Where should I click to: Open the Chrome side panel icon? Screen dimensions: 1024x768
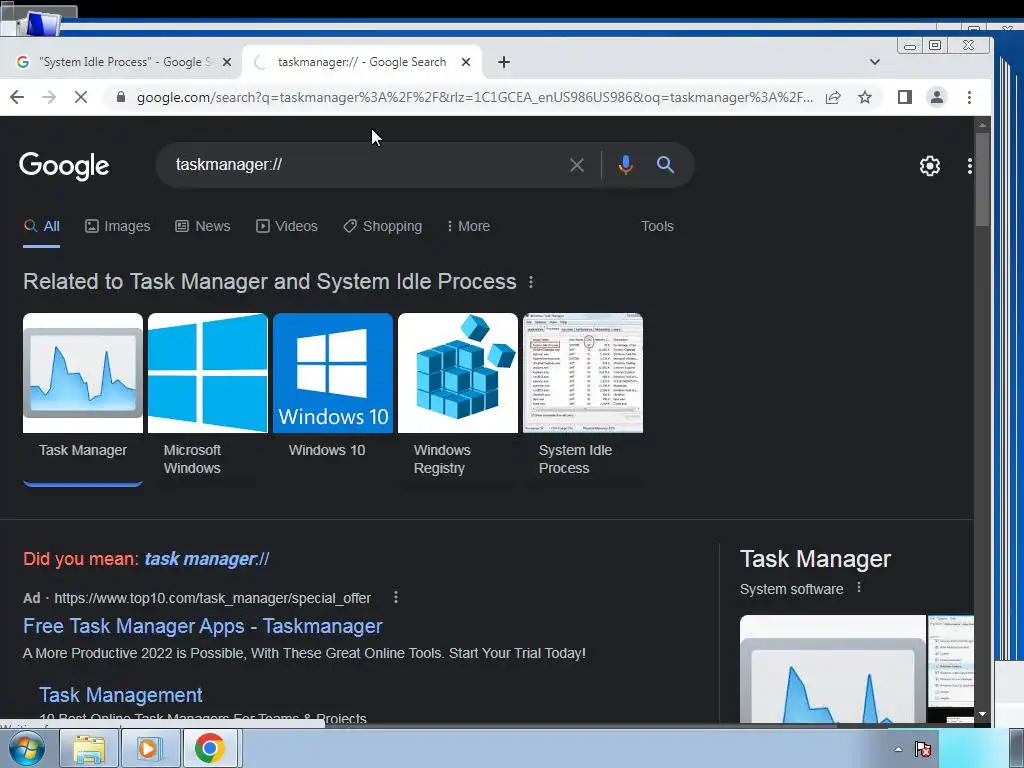(904, 97)
